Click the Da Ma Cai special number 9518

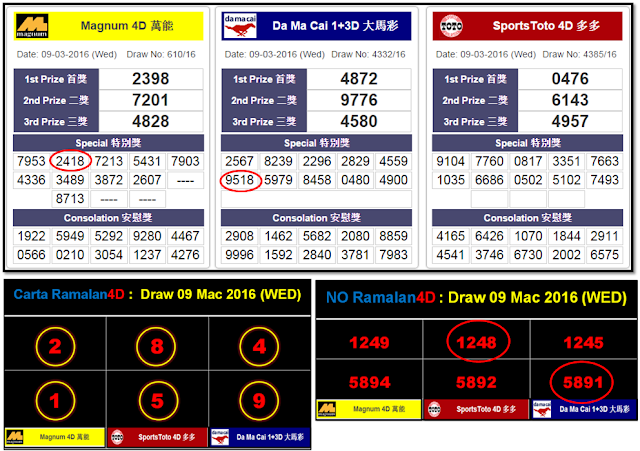click(x=240, y=180)
